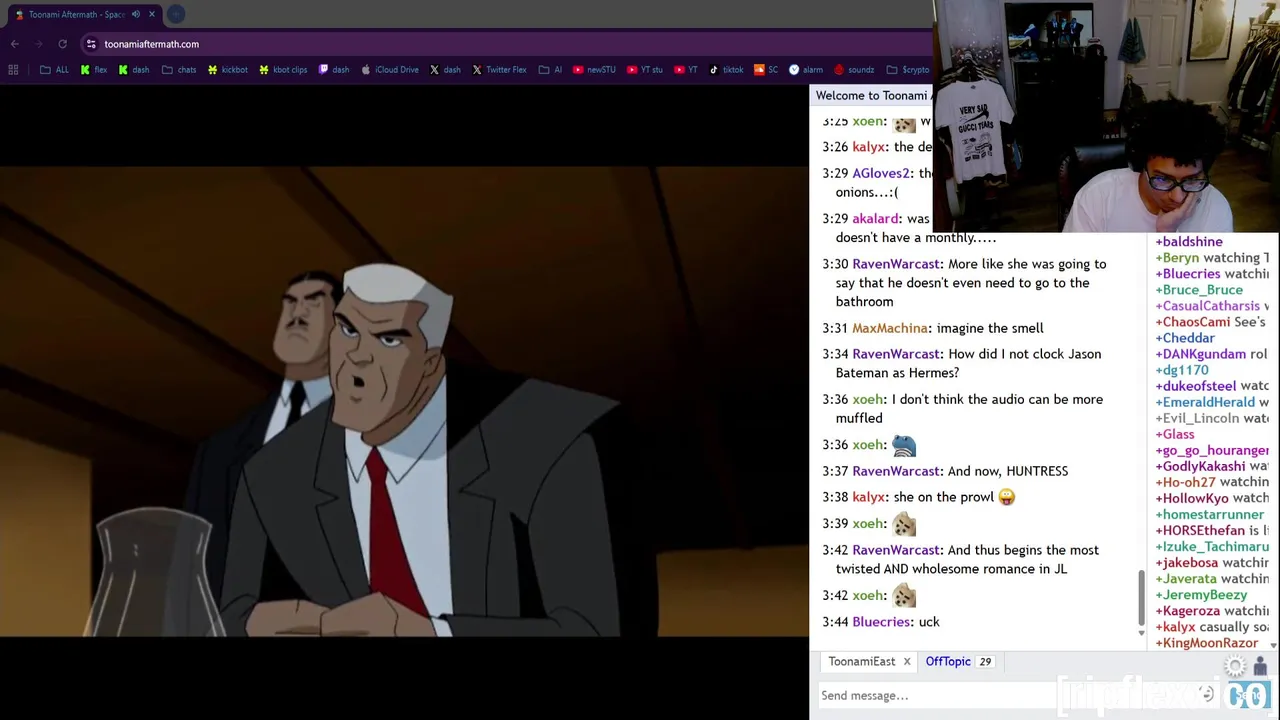1280x720 pixels.
Task: Open the tiktok bookmark
Action: [726, 70]
